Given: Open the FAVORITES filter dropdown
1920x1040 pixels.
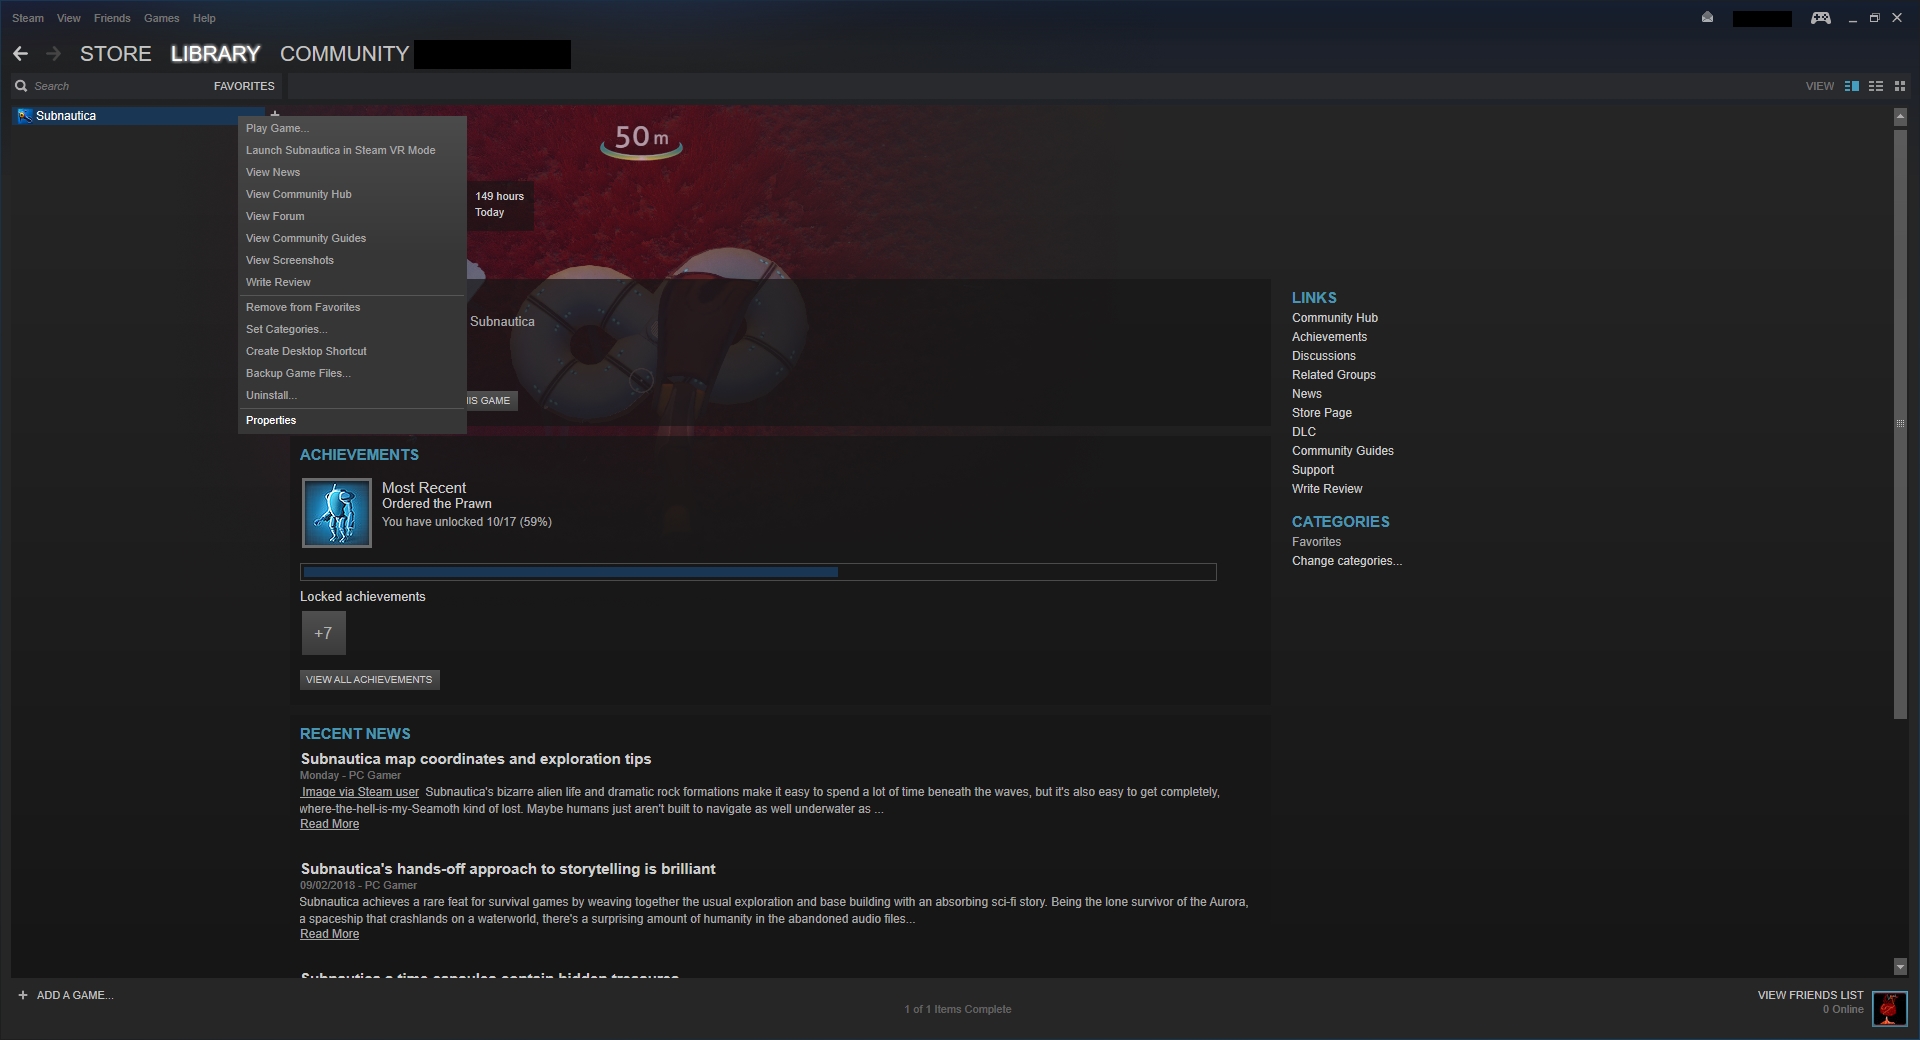Looking at the screenshot, I should pyautogui.click(x=244, y=86).
